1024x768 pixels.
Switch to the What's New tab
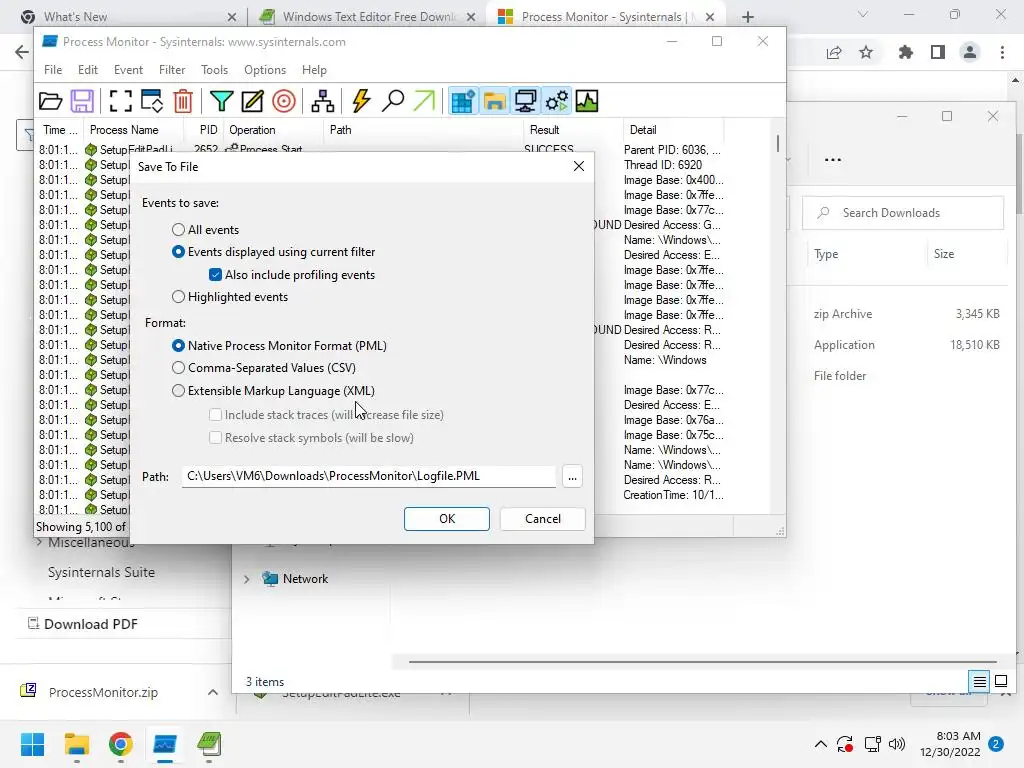pyautogui.click(x=127, y=17)
